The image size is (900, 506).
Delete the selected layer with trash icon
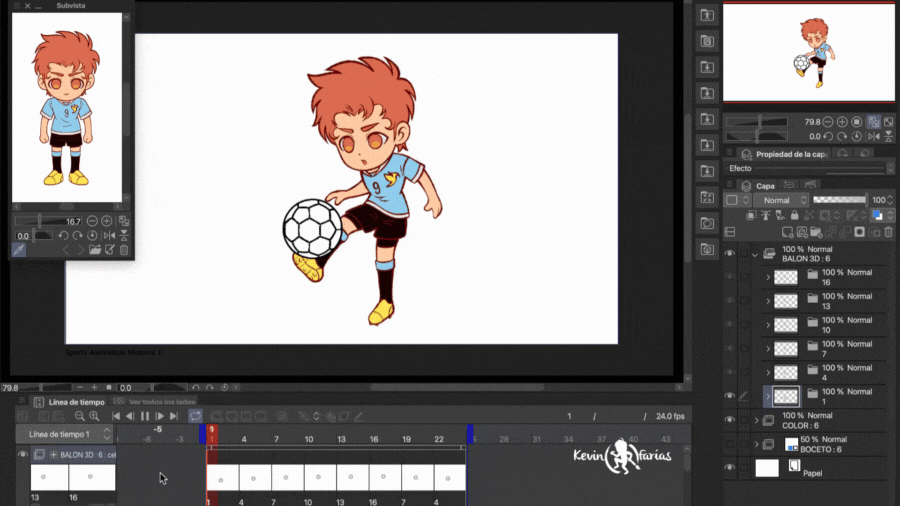pyautogui.click(x=889, y=232)
